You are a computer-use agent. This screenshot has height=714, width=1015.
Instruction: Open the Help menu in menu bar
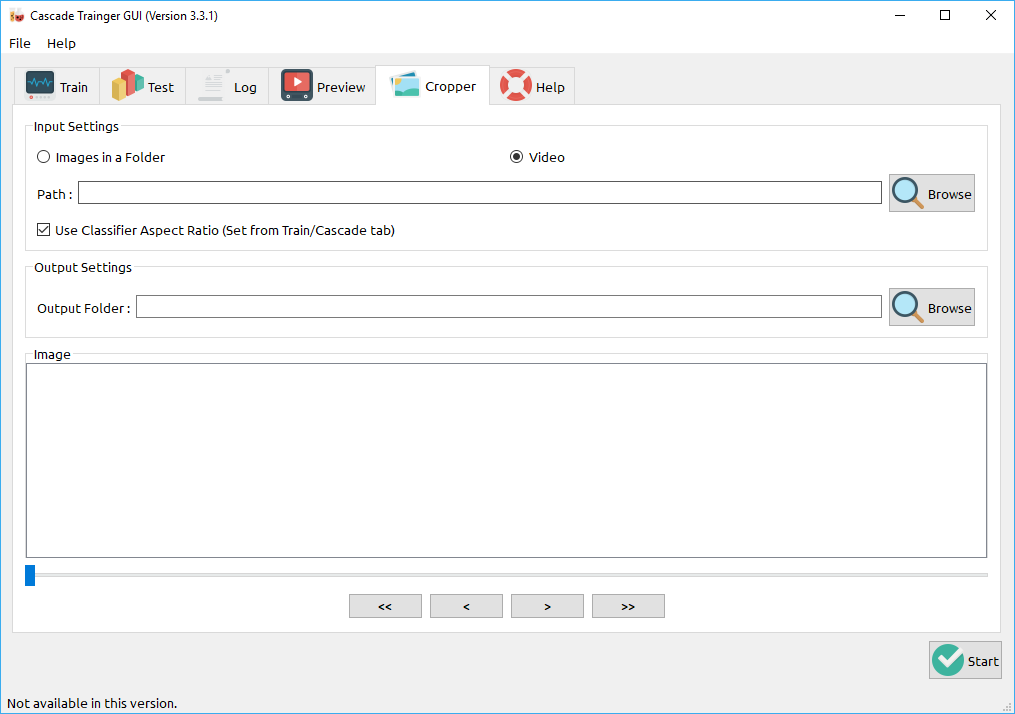tap(61, 43)
